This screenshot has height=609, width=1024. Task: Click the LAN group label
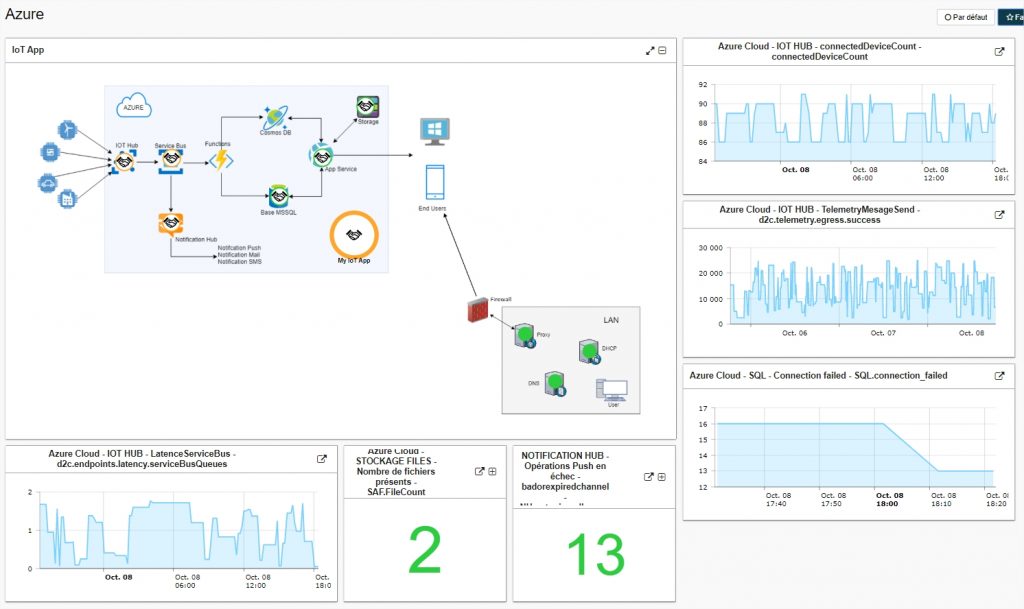[611, 320]
